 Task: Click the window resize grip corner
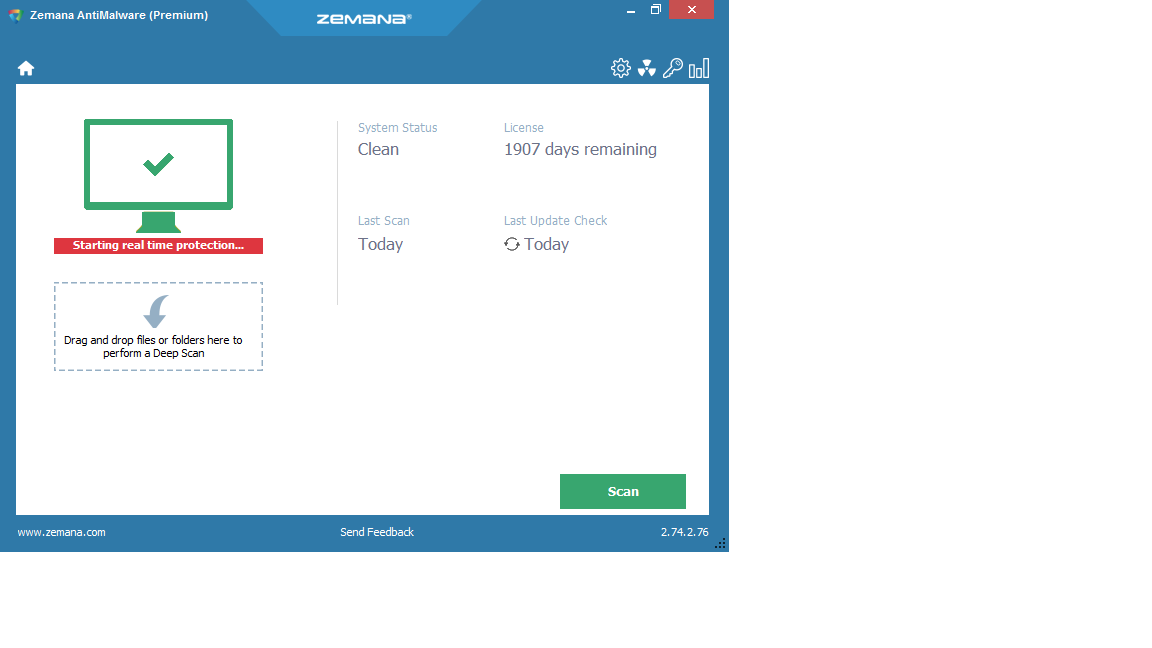click(720, 543)
